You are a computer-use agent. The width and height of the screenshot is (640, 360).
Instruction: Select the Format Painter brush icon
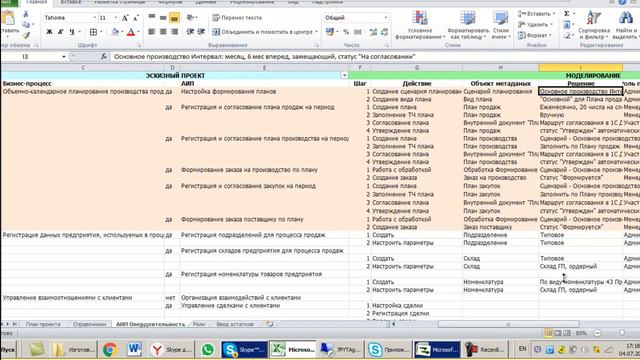click(26, 36)
